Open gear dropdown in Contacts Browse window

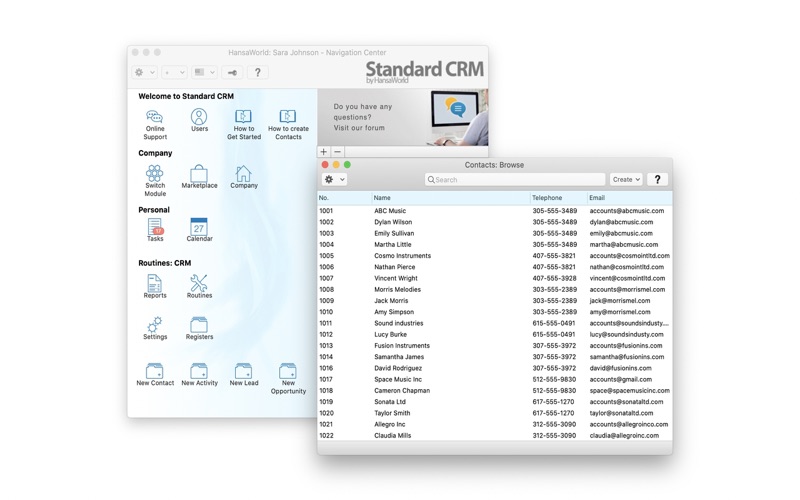click(x=334, y=180)
